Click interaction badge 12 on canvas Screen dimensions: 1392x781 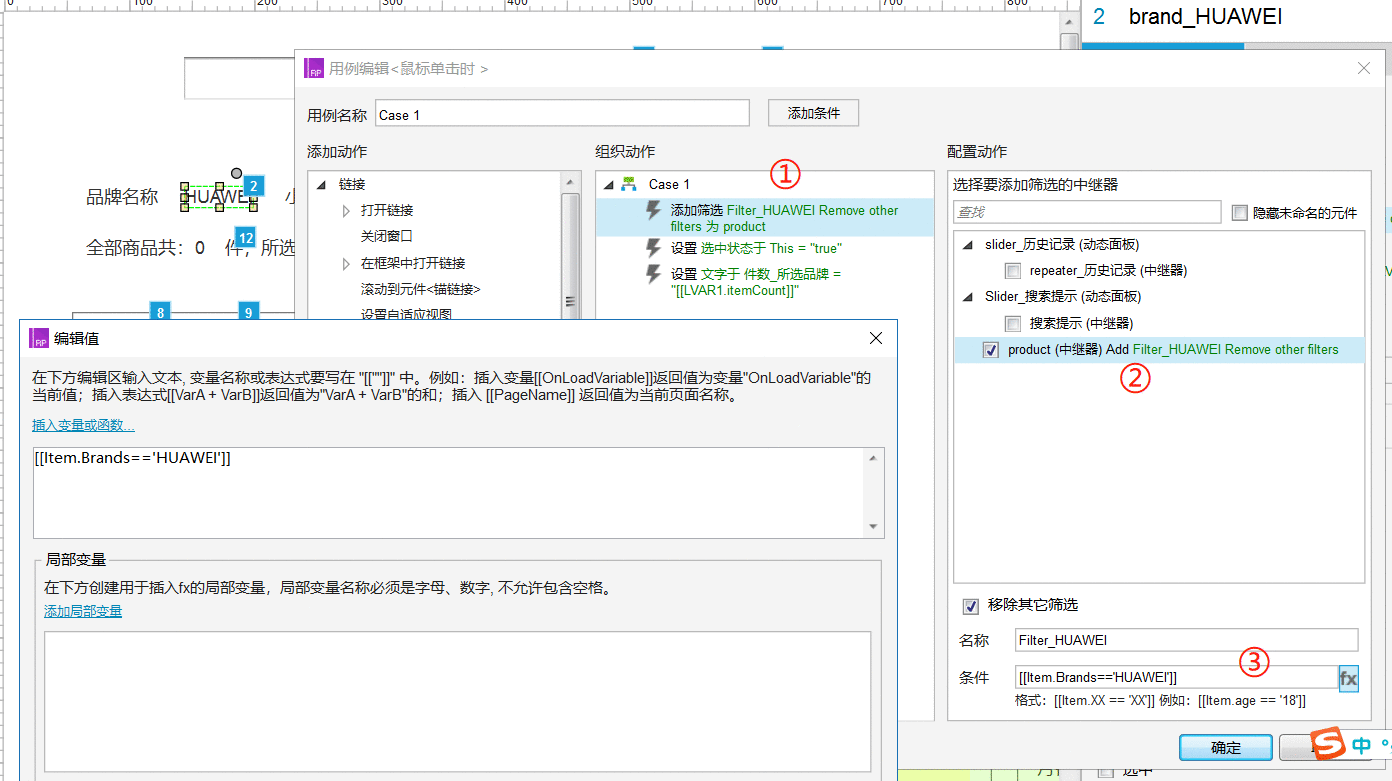(245, 237)
